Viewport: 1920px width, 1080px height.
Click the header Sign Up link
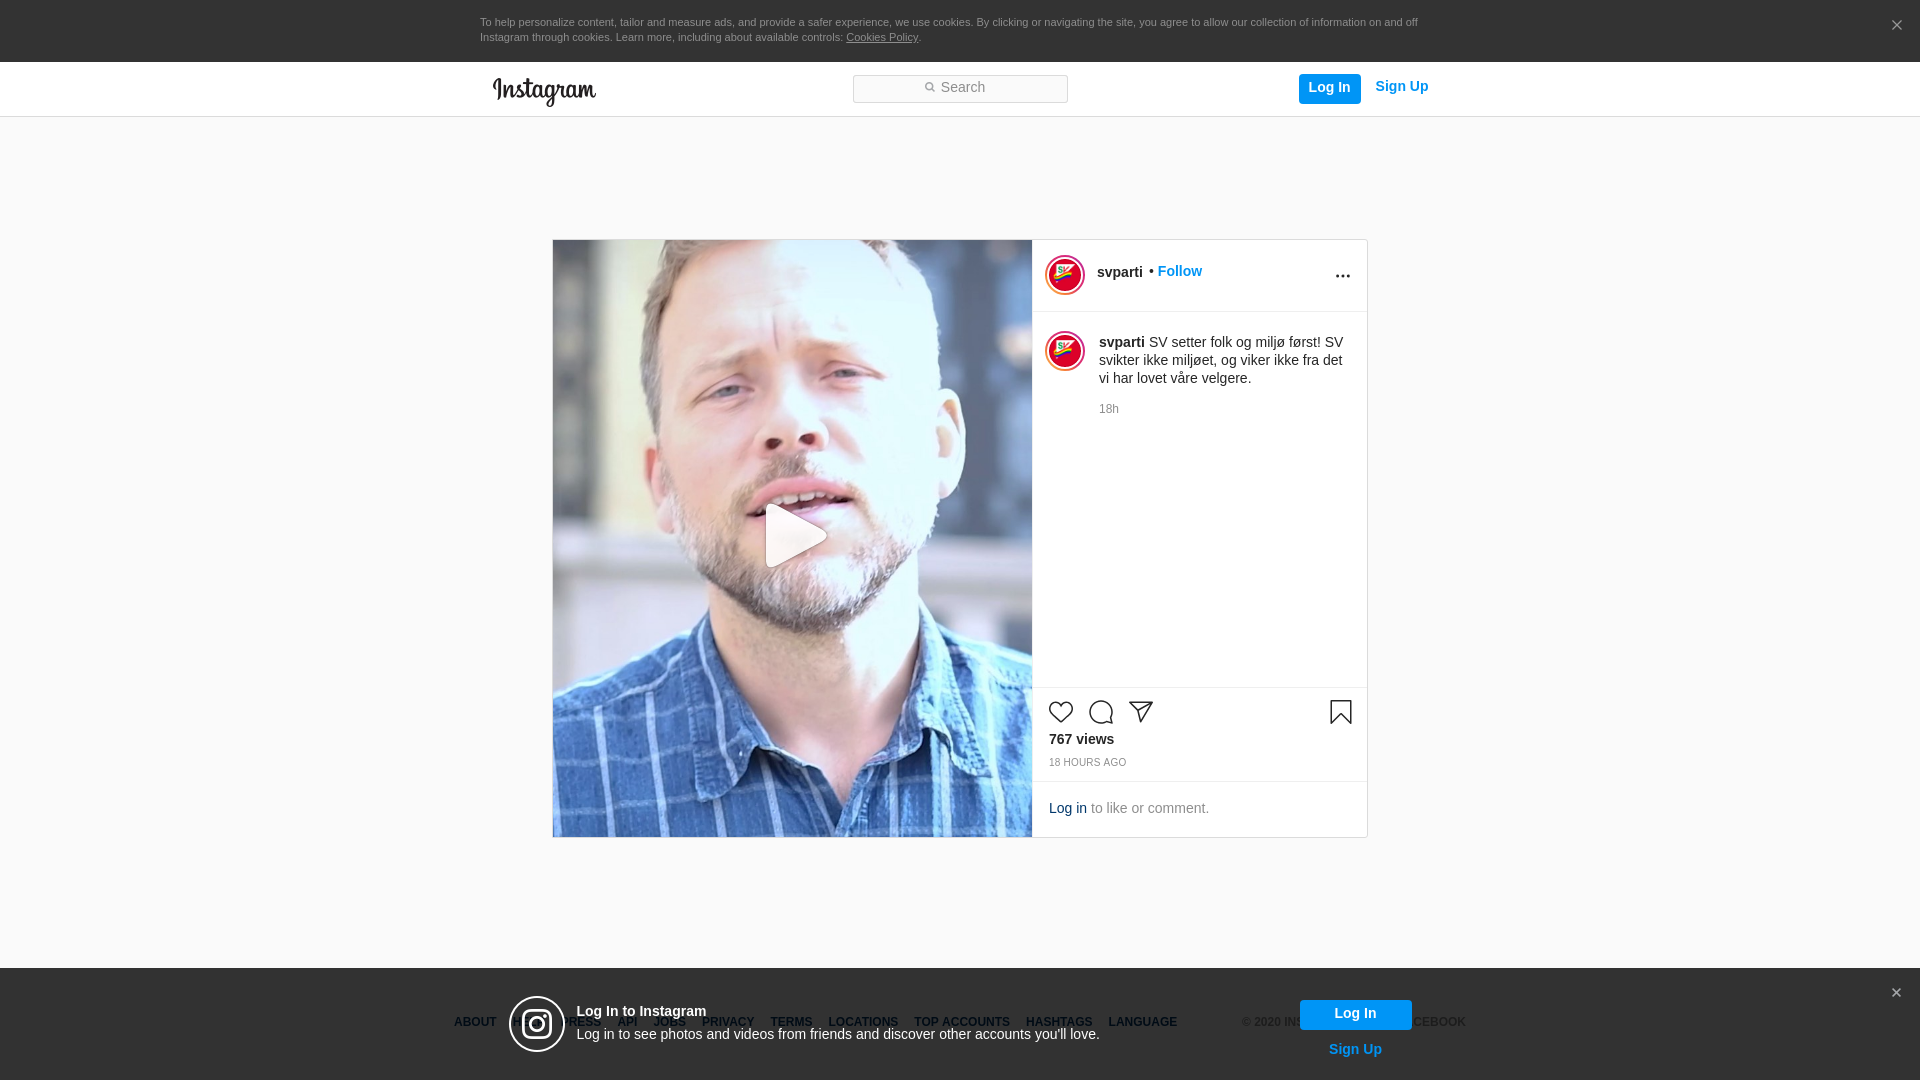[x=1401, y=87]
